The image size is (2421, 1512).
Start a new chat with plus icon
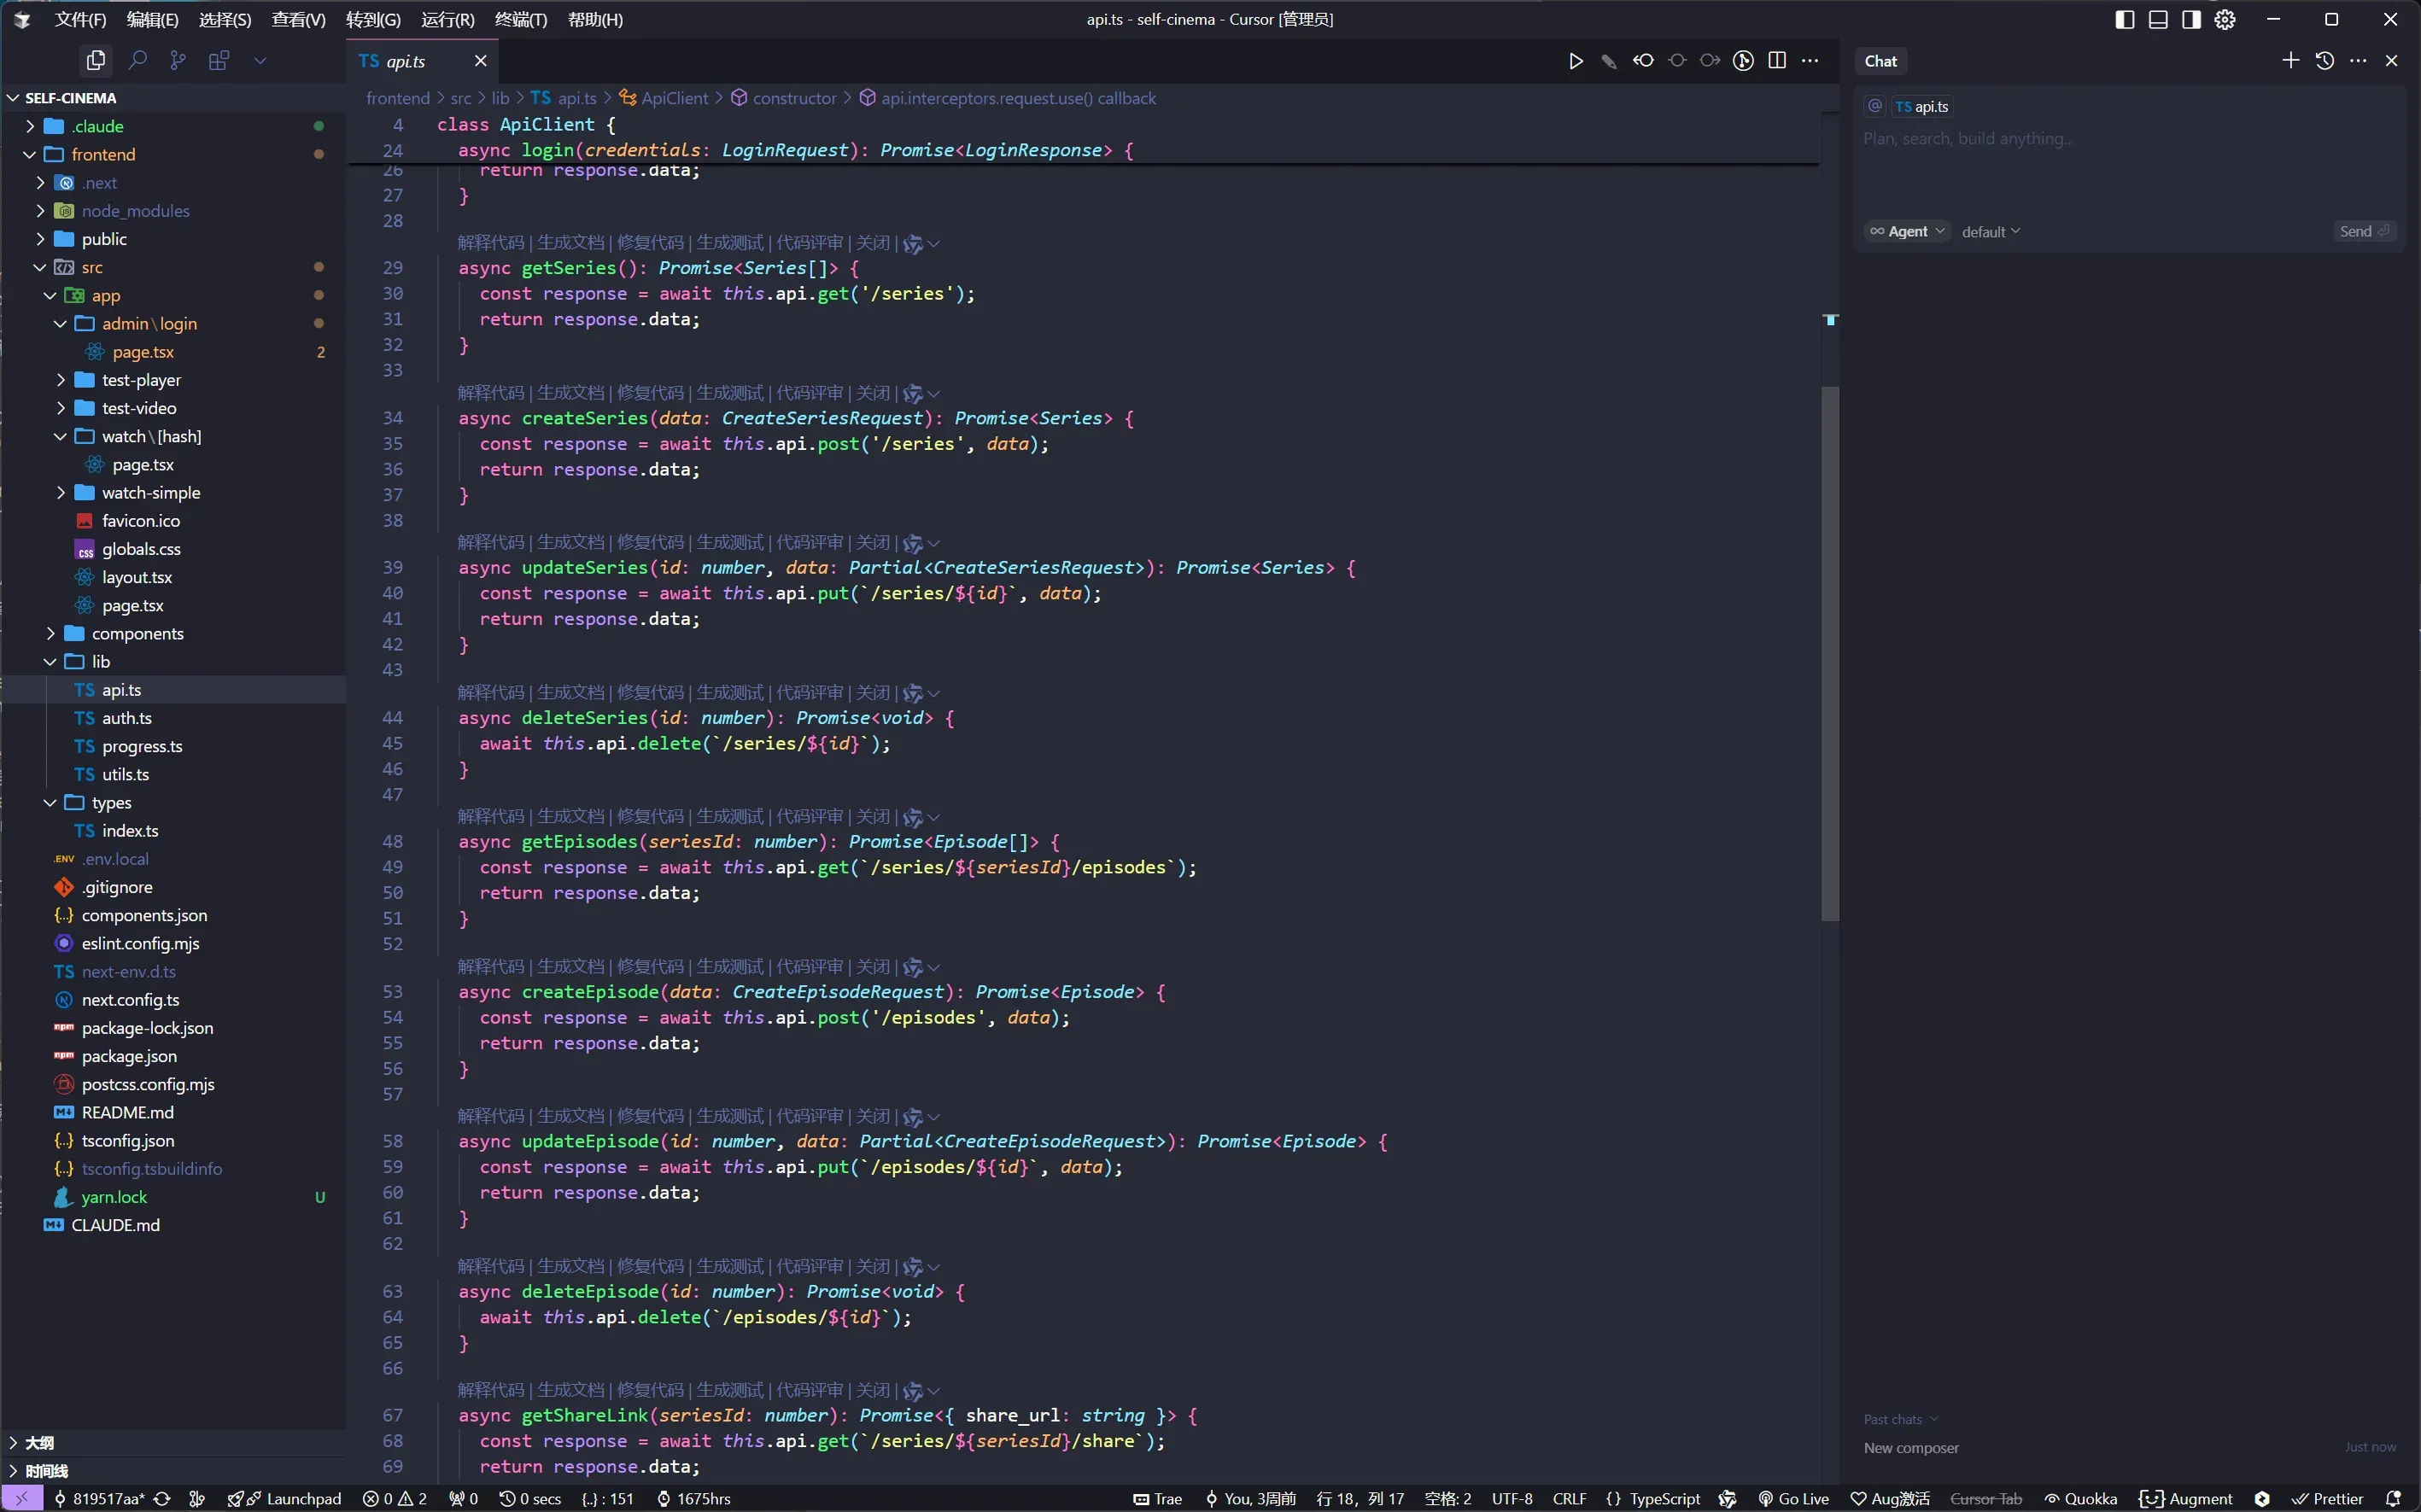coord(2290,61)
